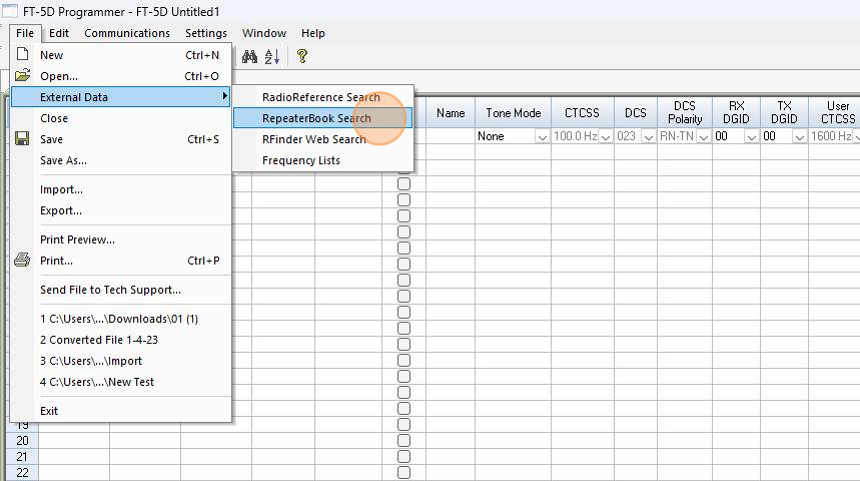The width and height of the screenshot is (860, 481).
Task: Click the A-Z sort toolbar icon
Action: pyautogui.click(x=272, y=56)
